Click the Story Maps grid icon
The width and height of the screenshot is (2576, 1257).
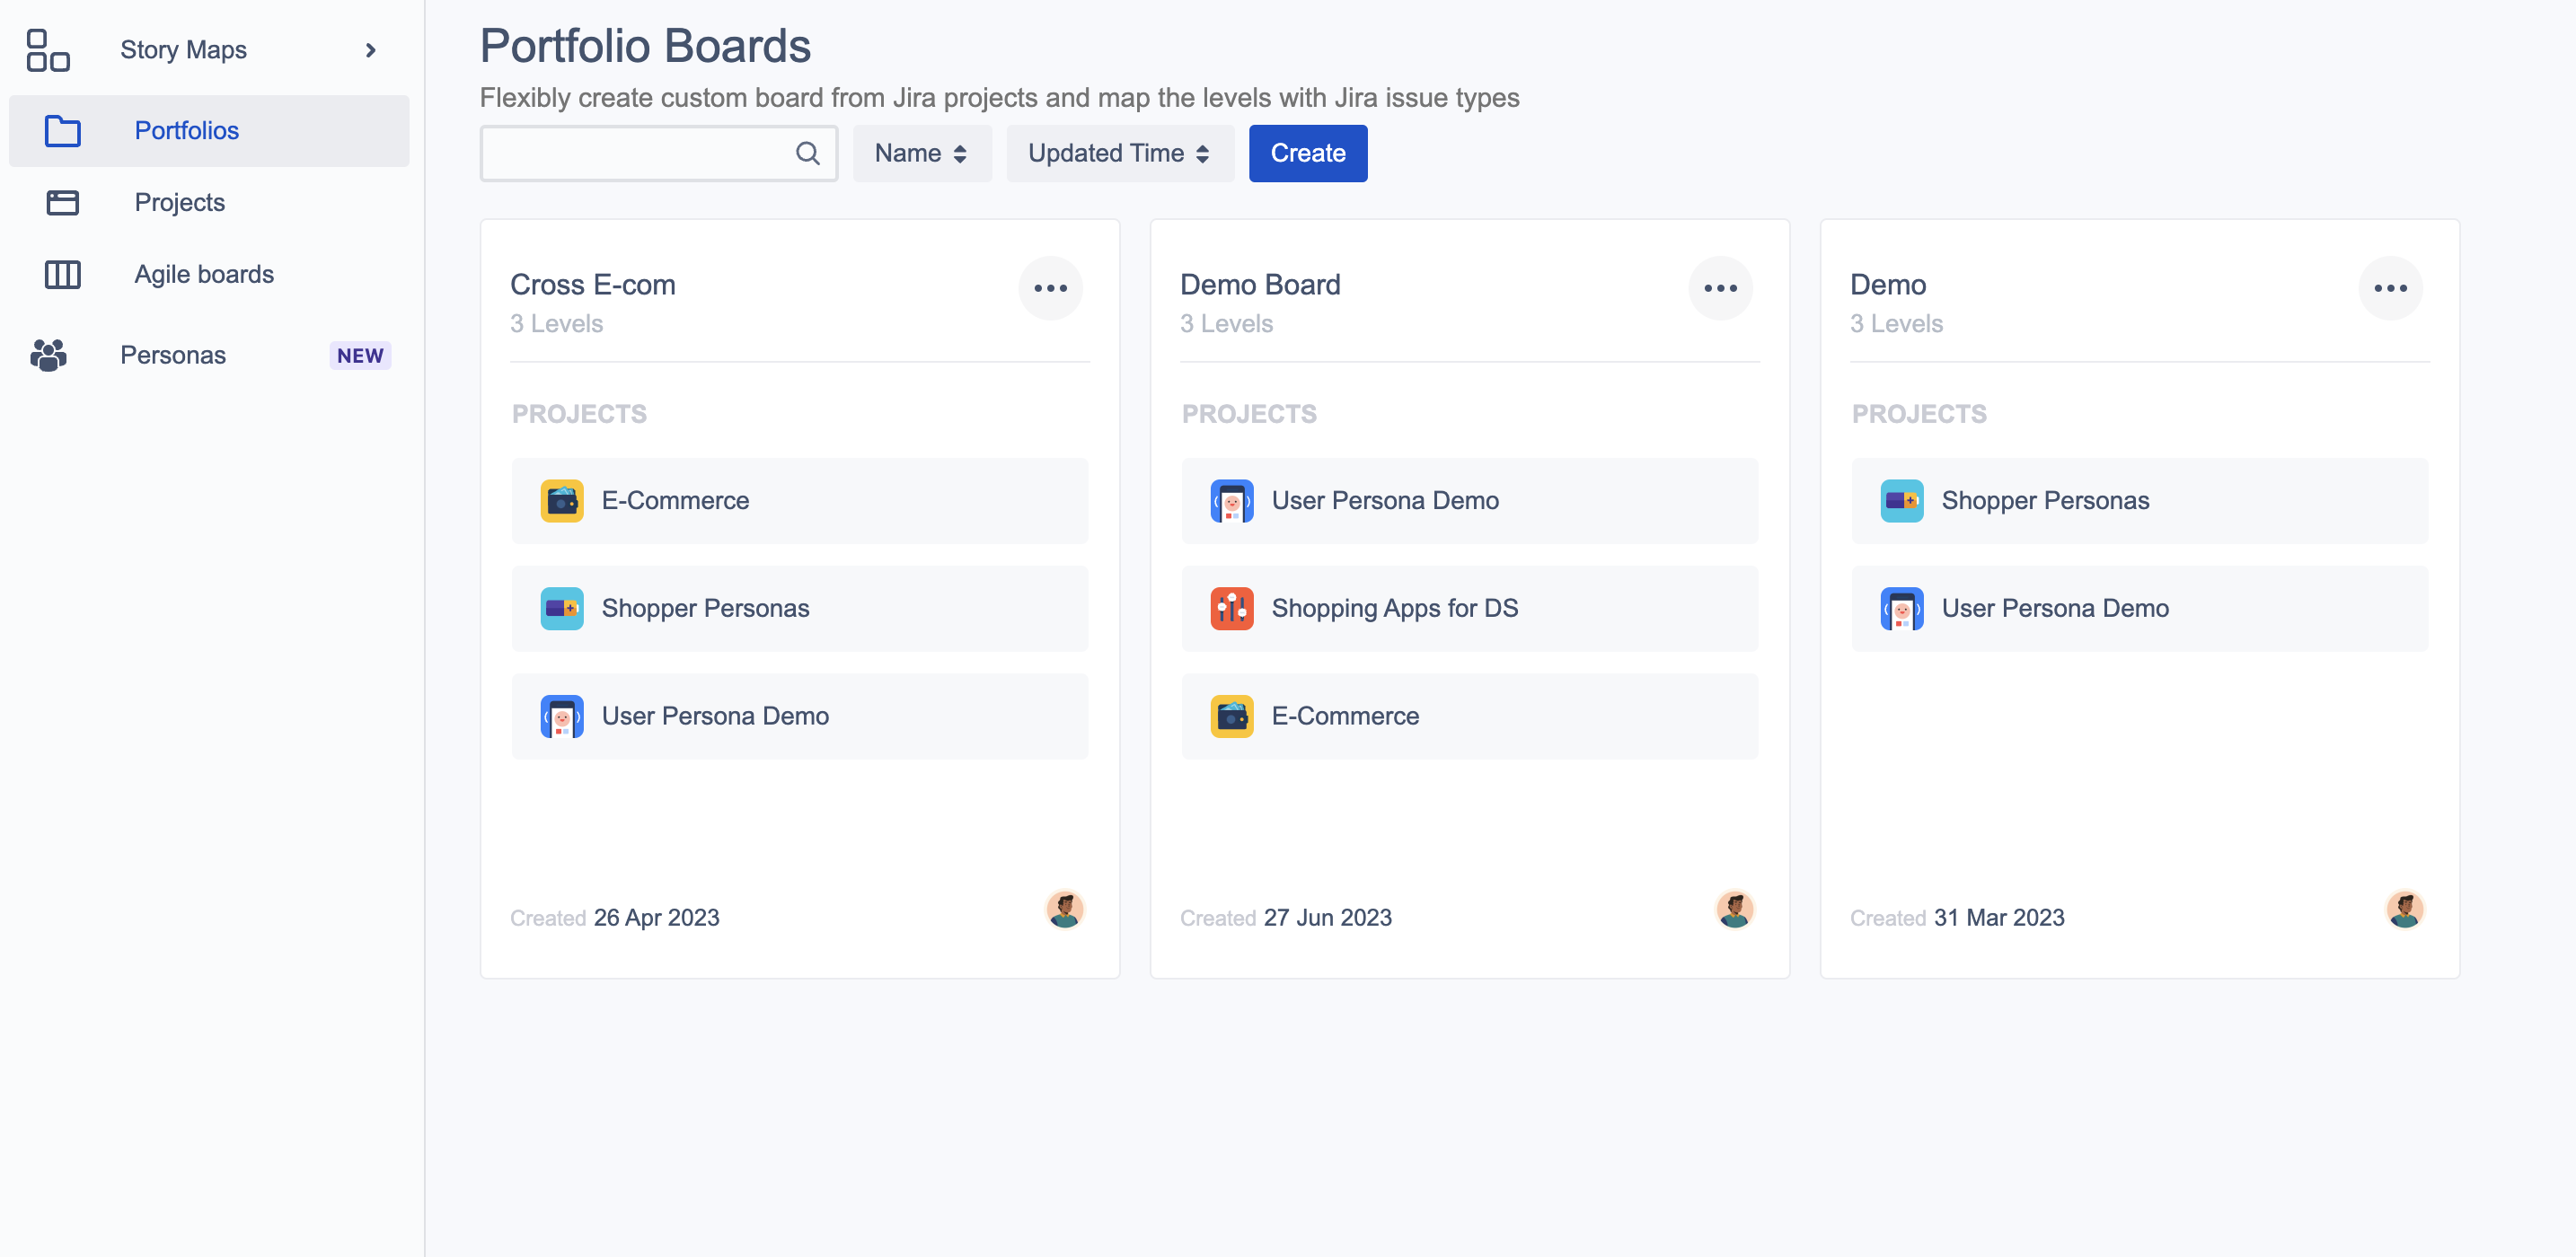(48, 50)
